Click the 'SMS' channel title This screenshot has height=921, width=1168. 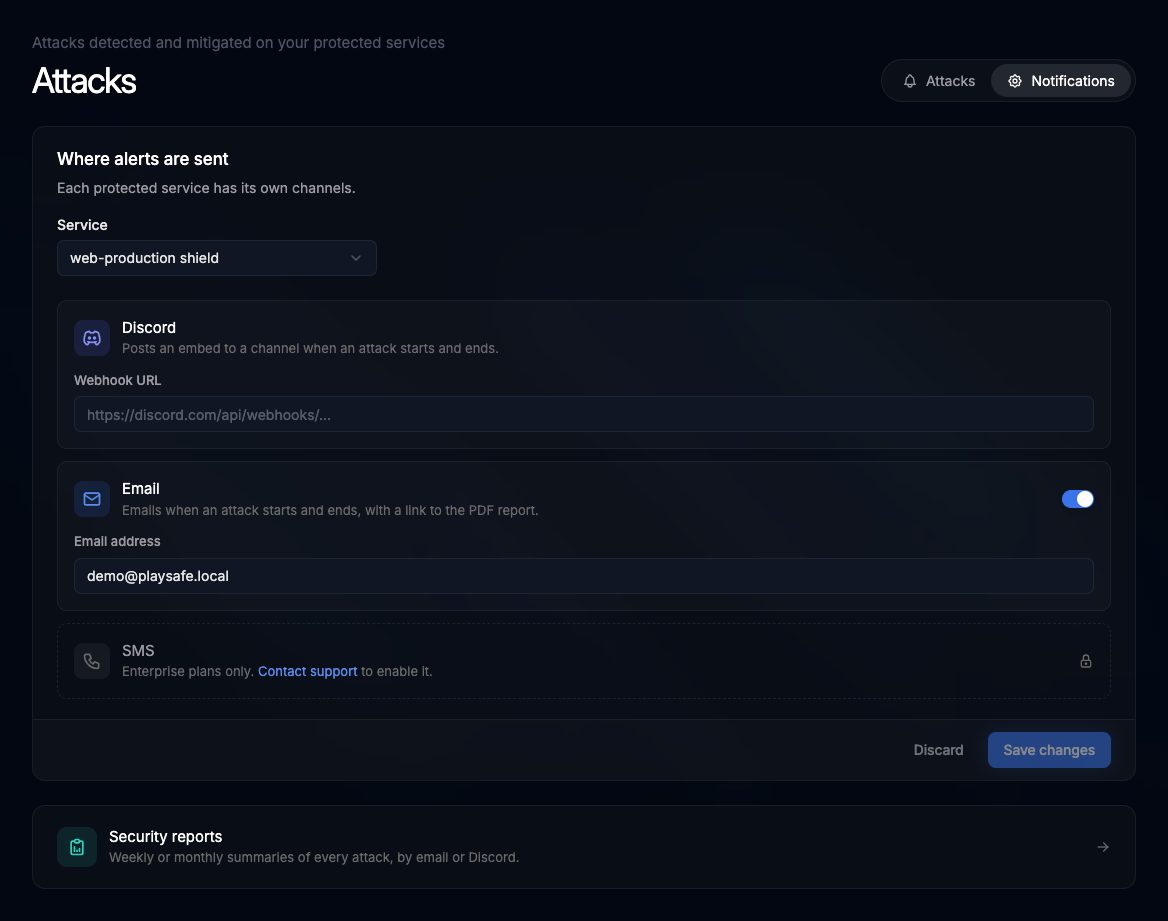click(138, 651)
